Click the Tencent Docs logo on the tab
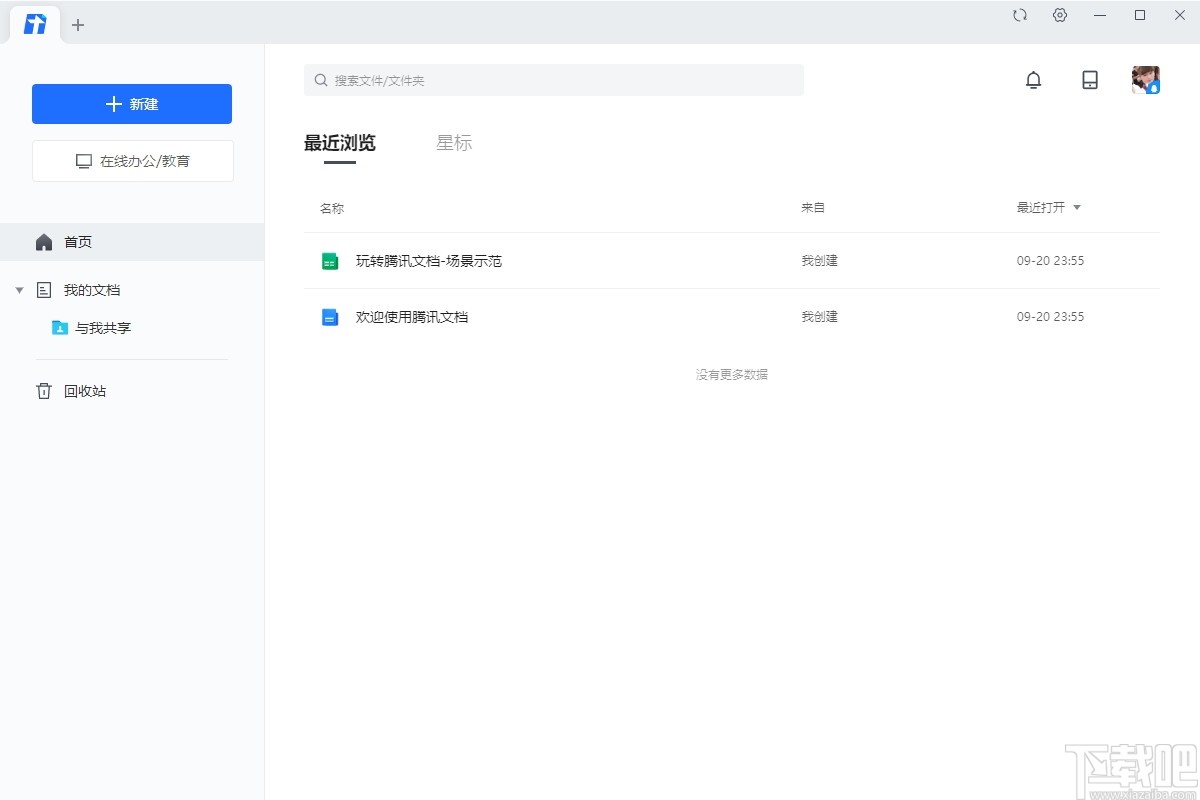 pyautogui.click(x=35, y=24)
